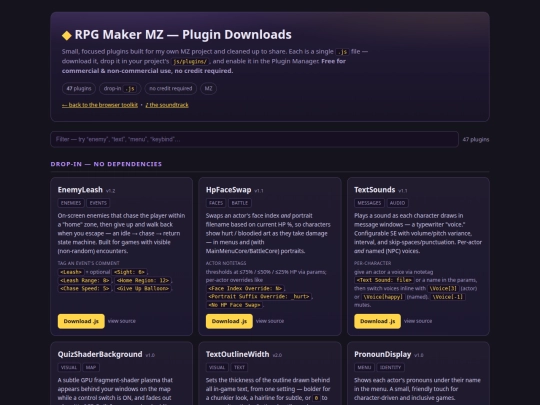View source for EnemyLeash plugin
540x405 pixels.
click(x=122, y=321)
